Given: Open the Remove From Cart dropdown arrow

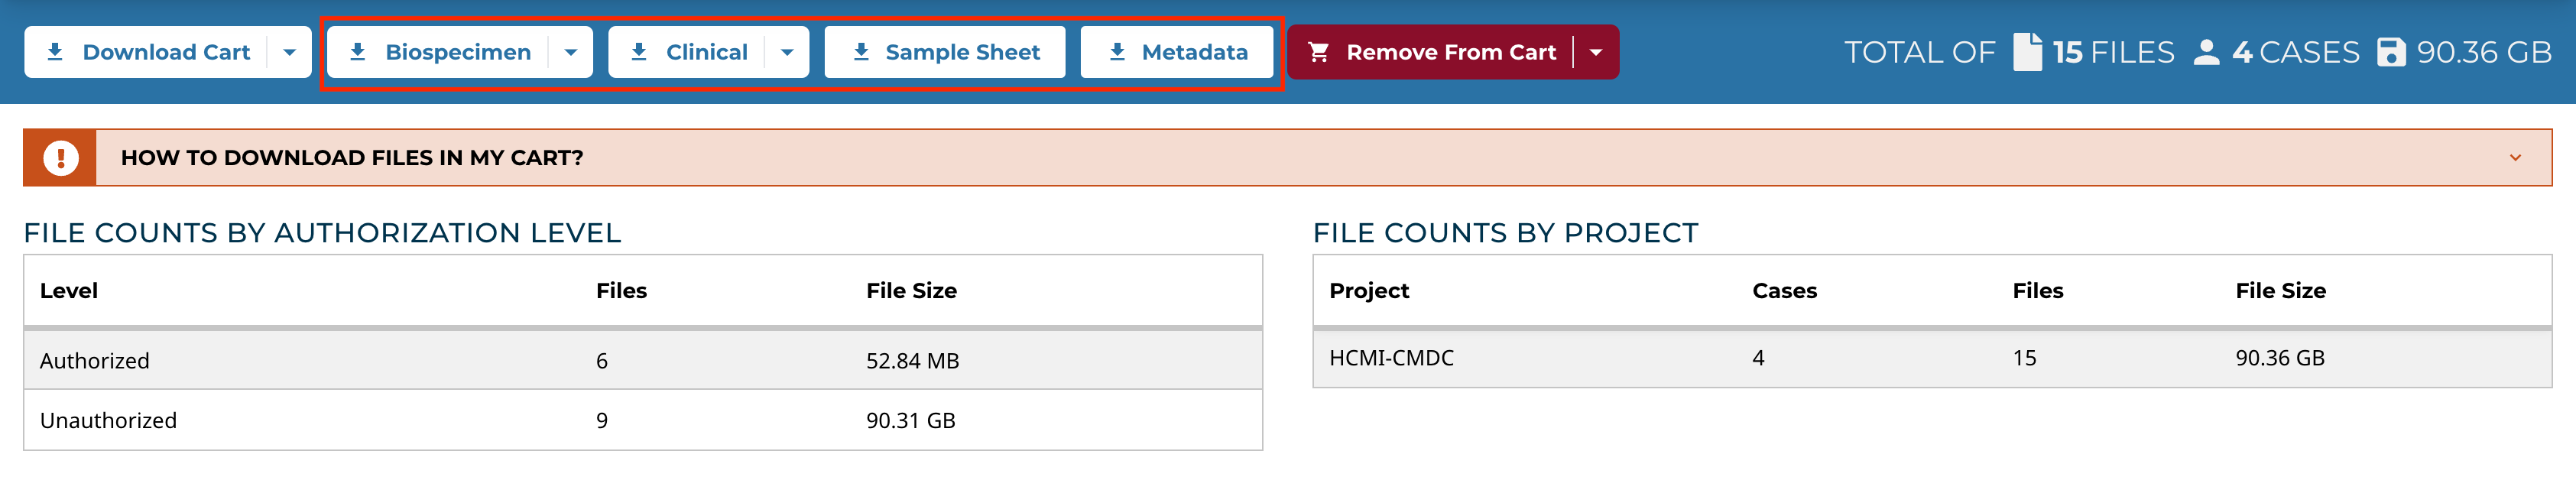Looking at the screenshot, I should [x=1596, y=52].
